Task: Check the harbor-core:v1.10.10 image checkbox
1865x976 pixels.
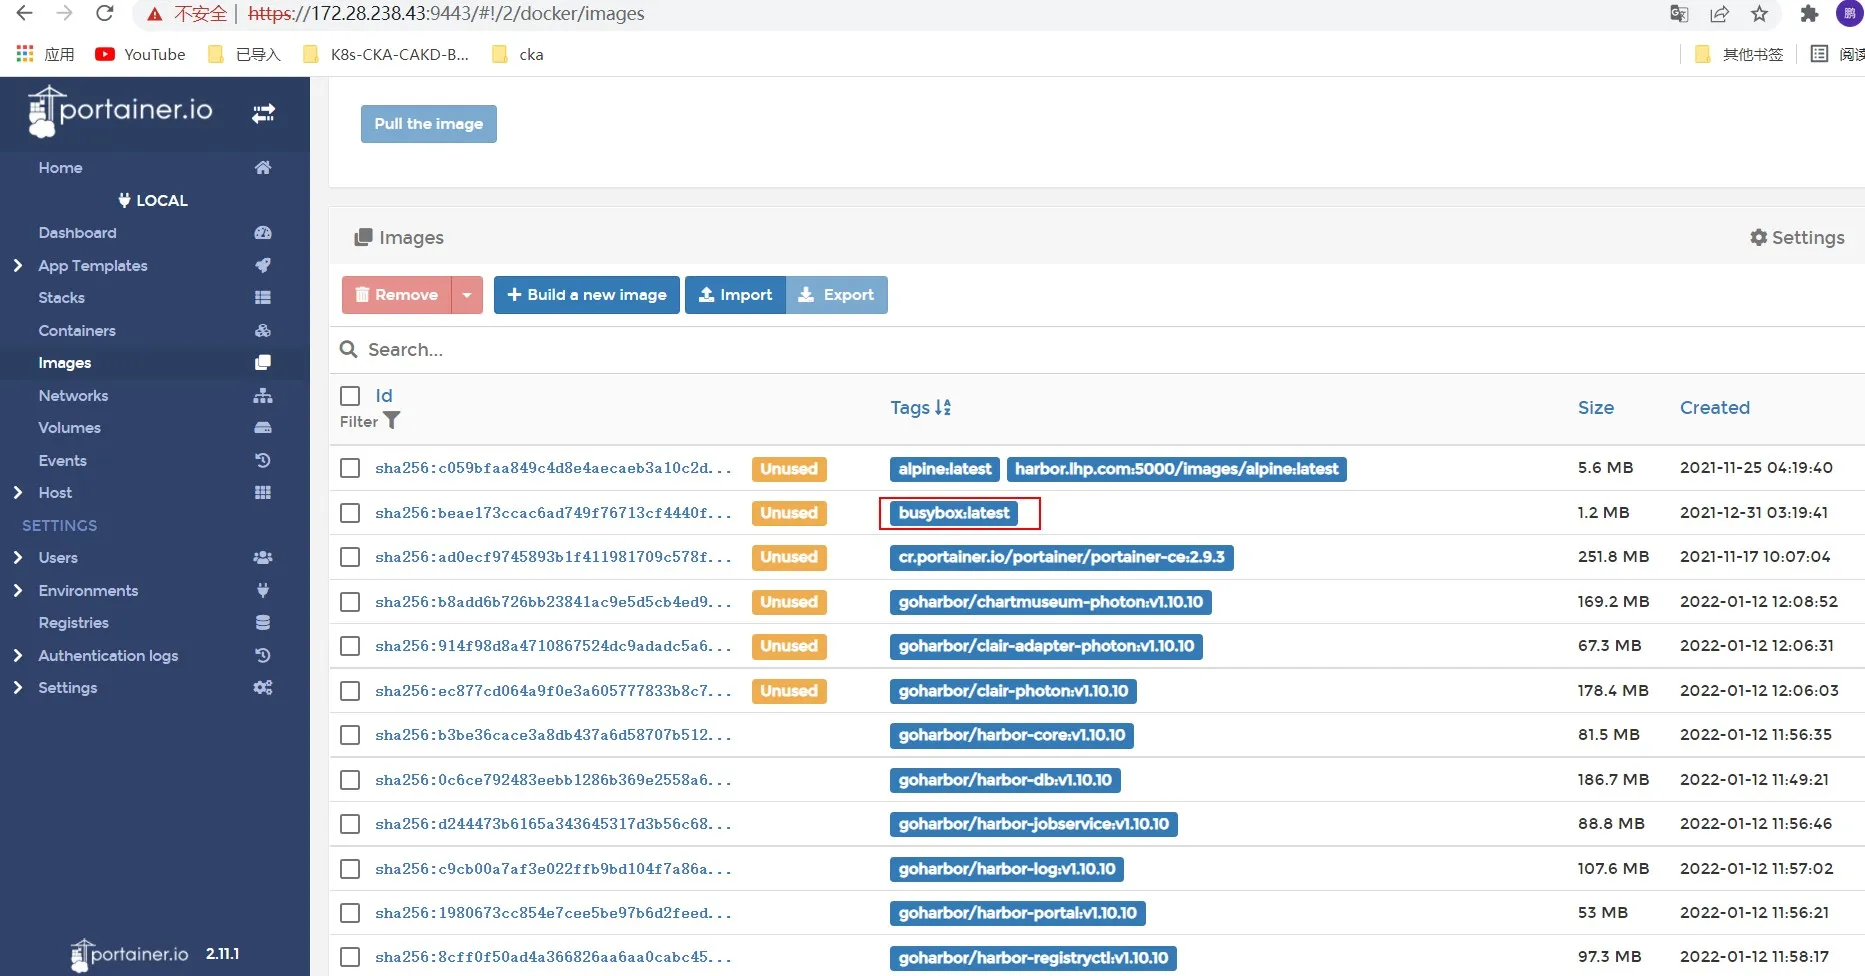Action: [350, 735]
